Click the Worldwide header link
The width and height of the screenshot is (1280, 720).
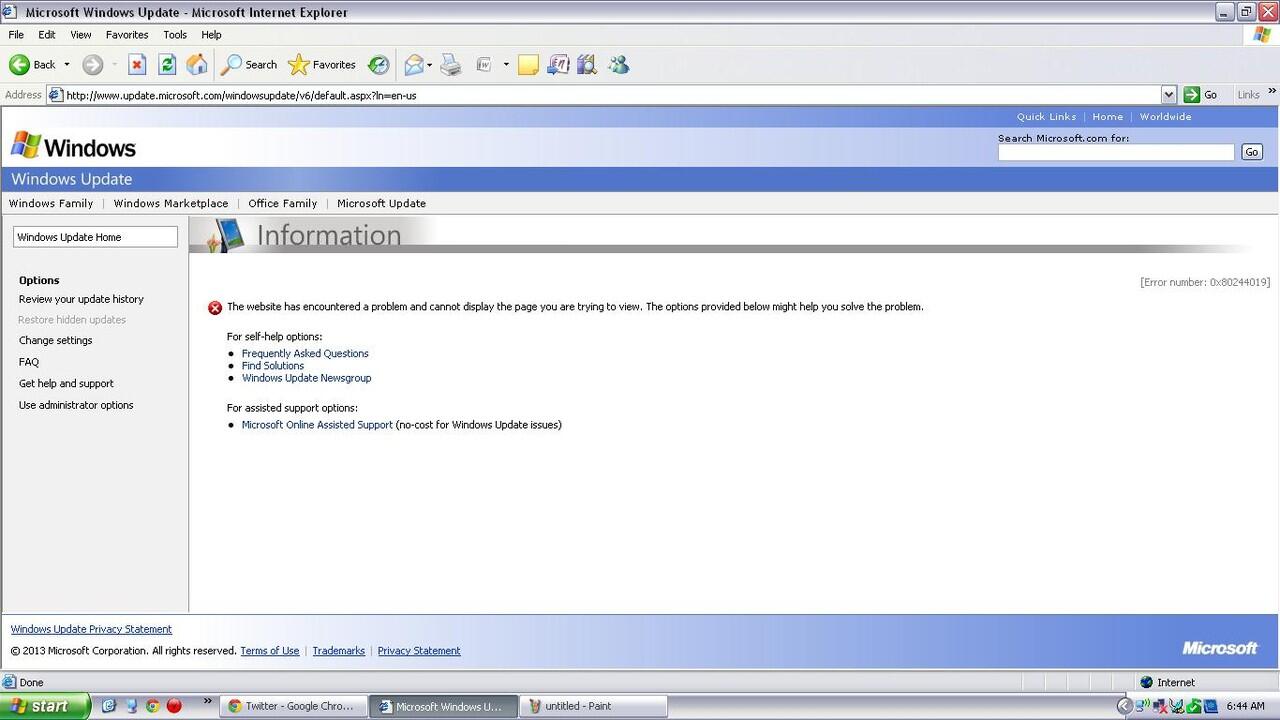tap(1165, 117)
